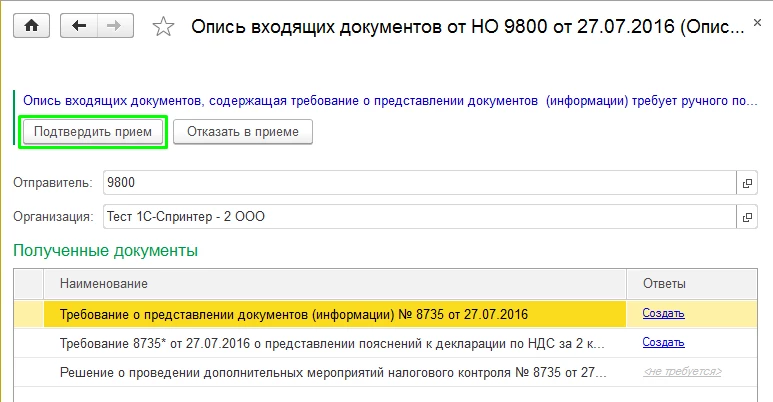Click Создать link for the НДС требование row

(663, 343)
